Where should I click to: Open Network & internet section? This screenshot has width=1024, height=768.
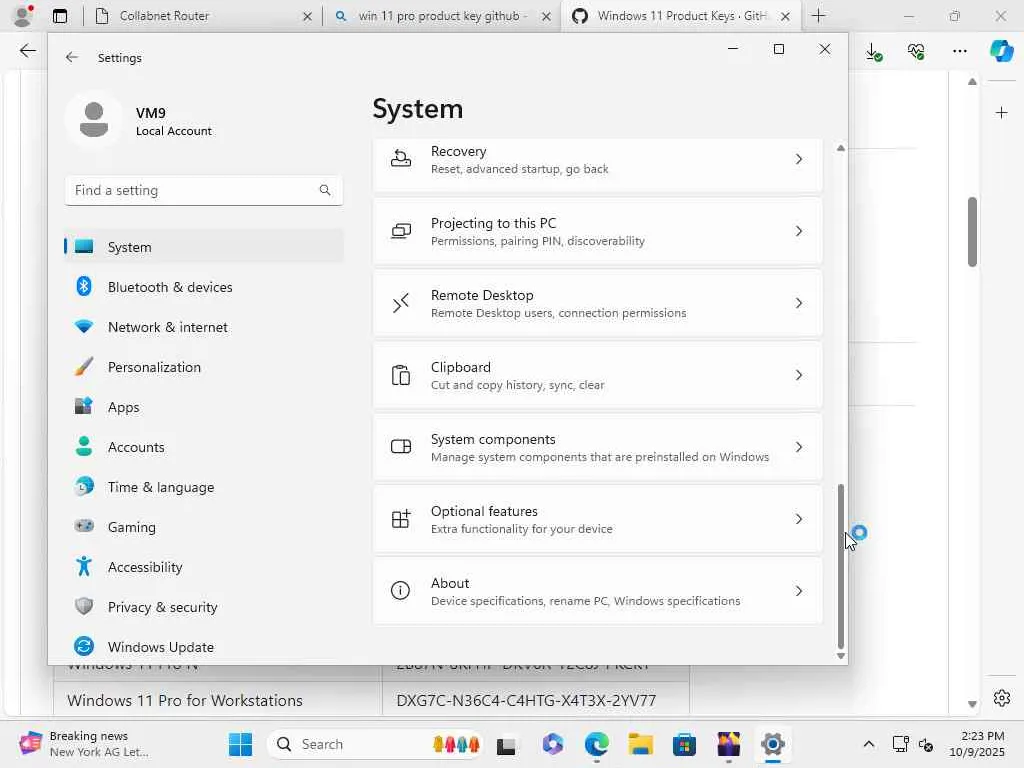(204, 327)
